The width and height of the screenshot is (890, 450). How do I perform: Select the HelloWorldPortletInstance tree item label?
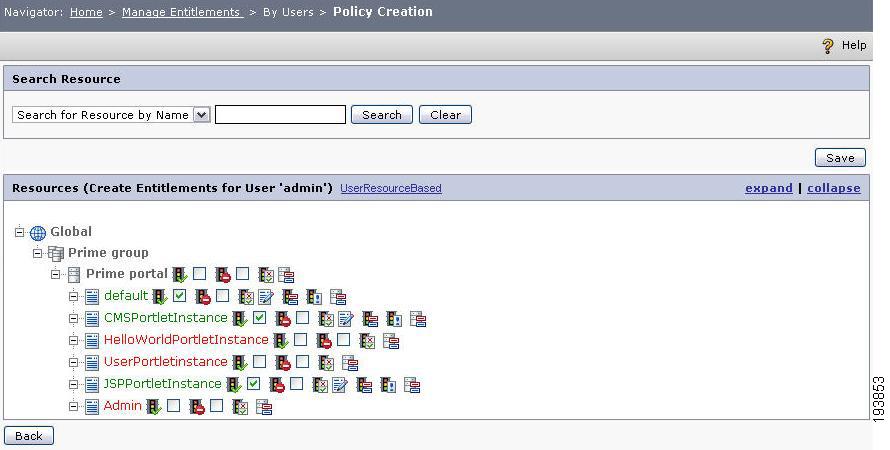click(186, 340)
